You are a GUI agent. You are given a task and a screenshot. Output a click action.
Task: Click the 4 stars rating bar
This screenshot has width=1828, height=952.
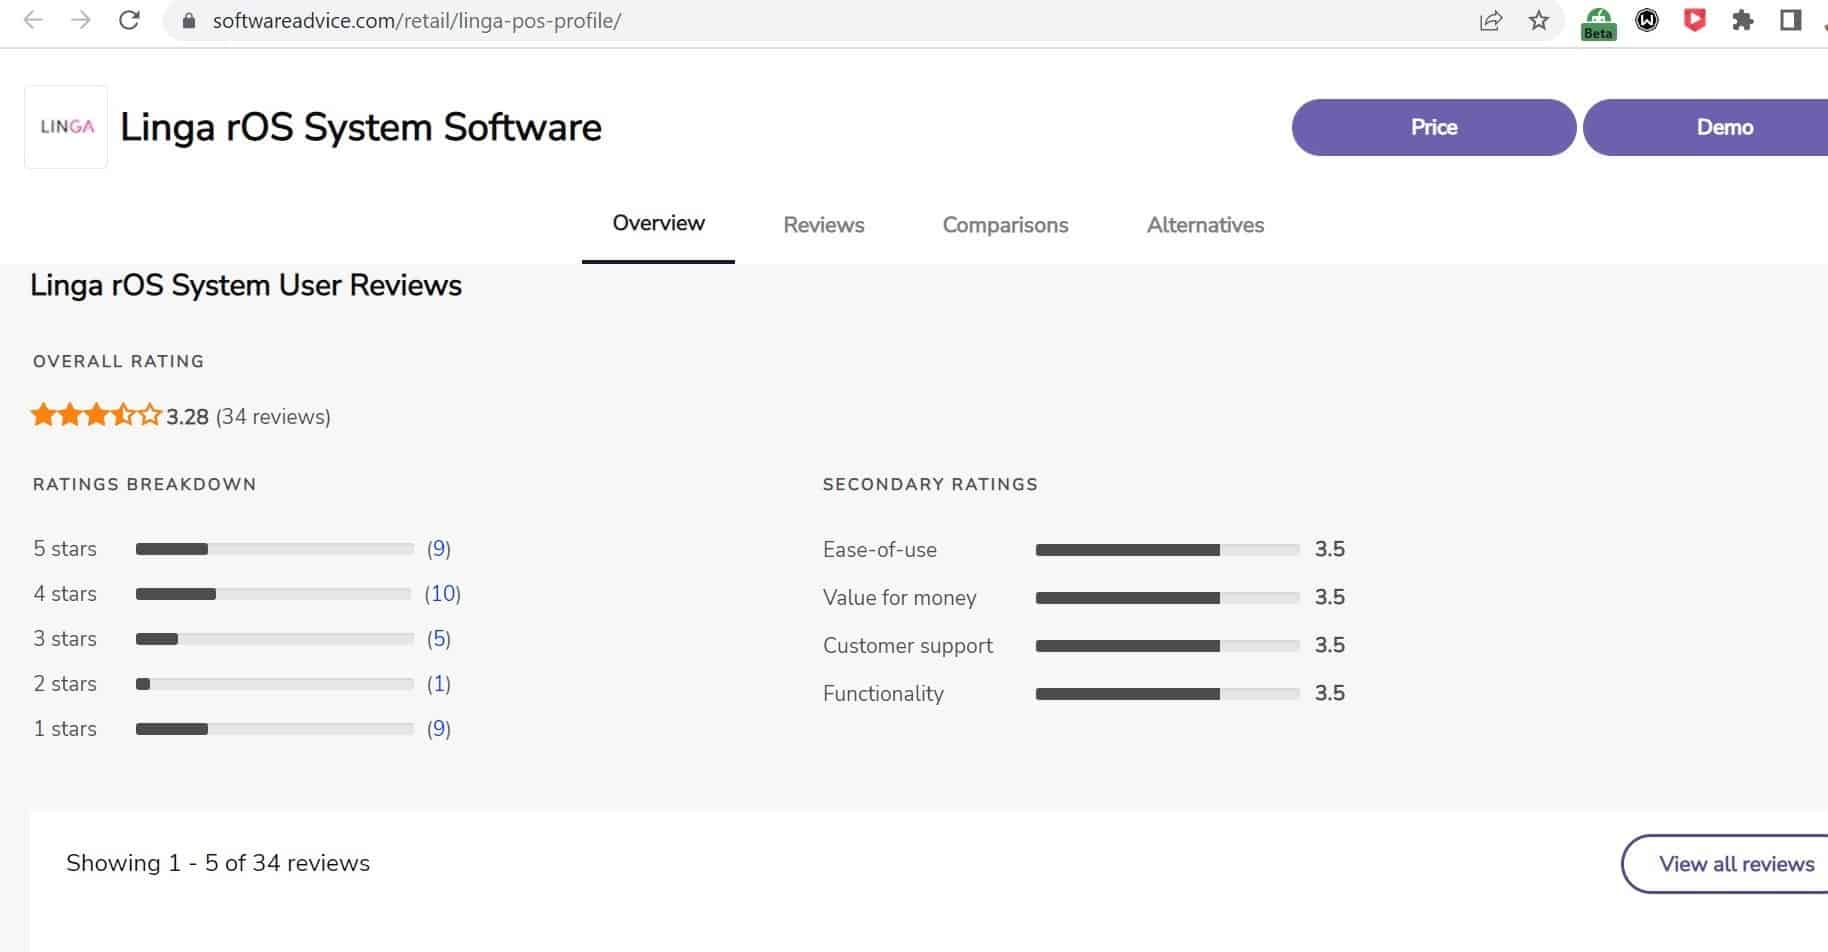point(274,594)
